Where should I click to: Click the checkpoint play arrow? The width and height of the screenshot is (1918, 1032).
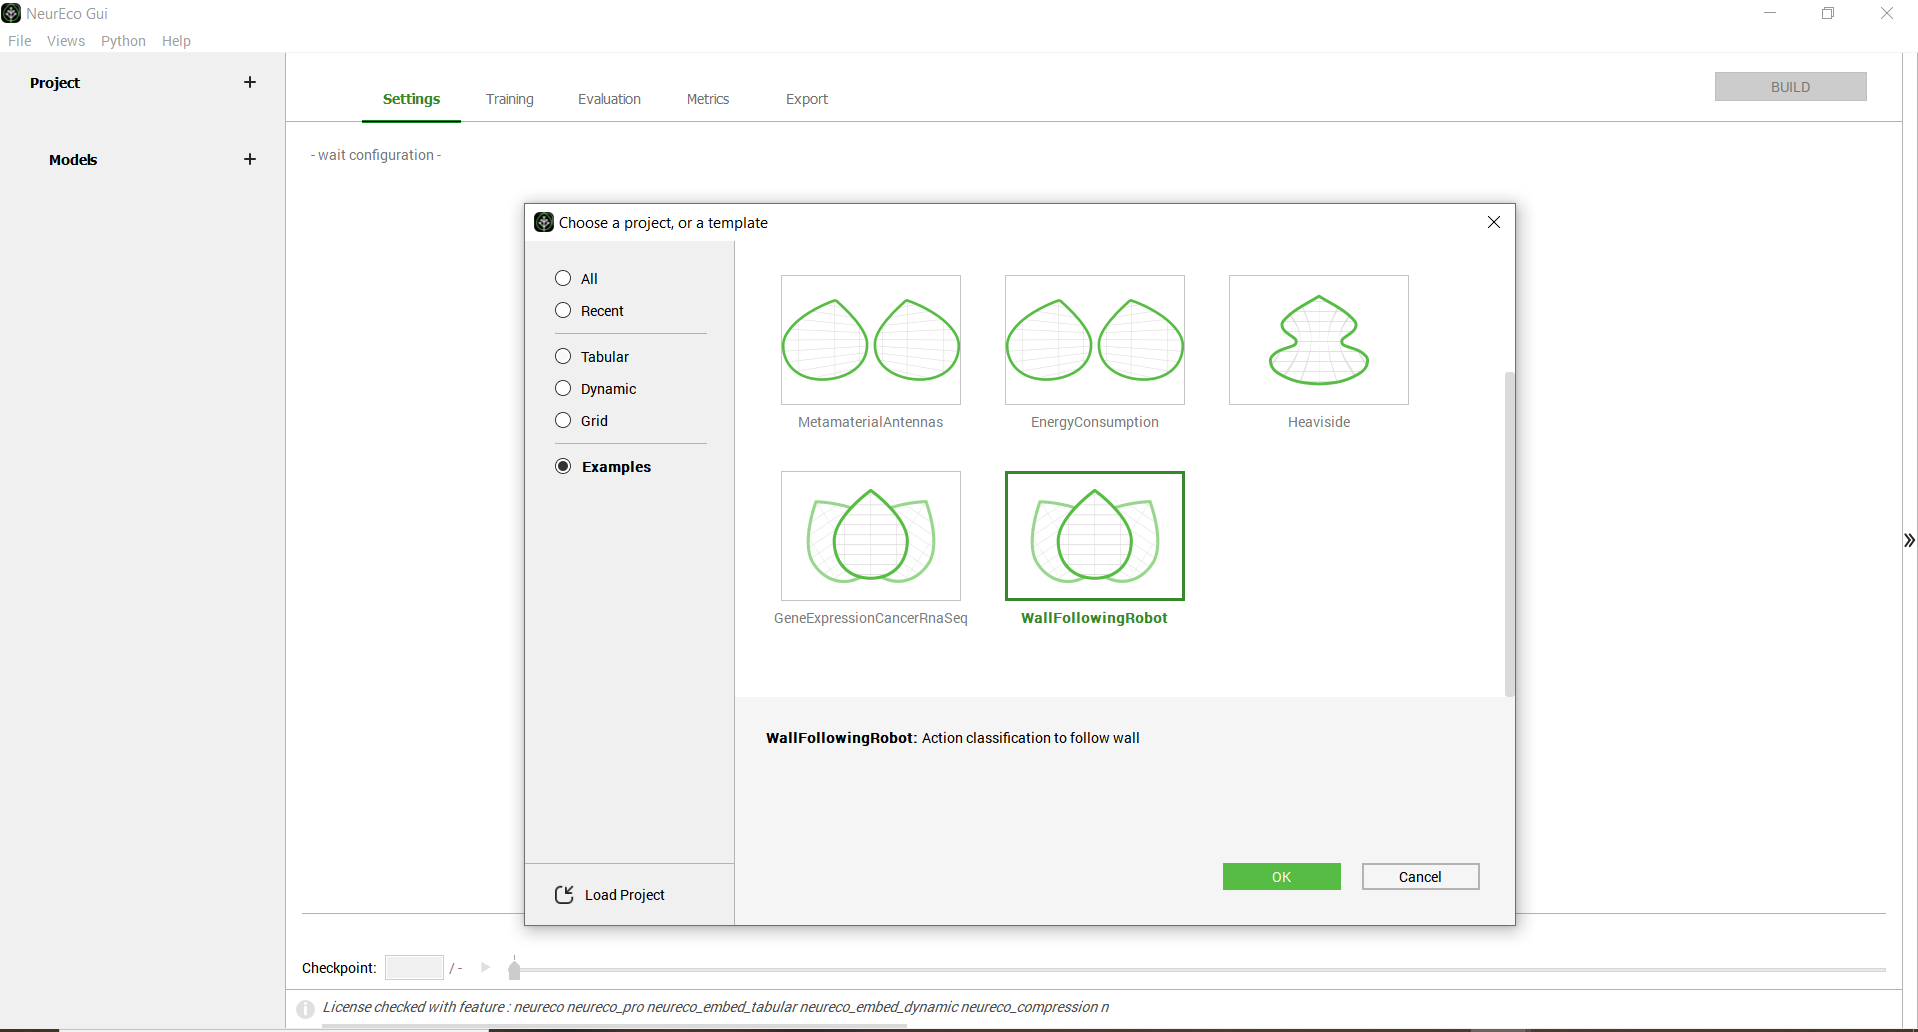click(x=485, y=967)
